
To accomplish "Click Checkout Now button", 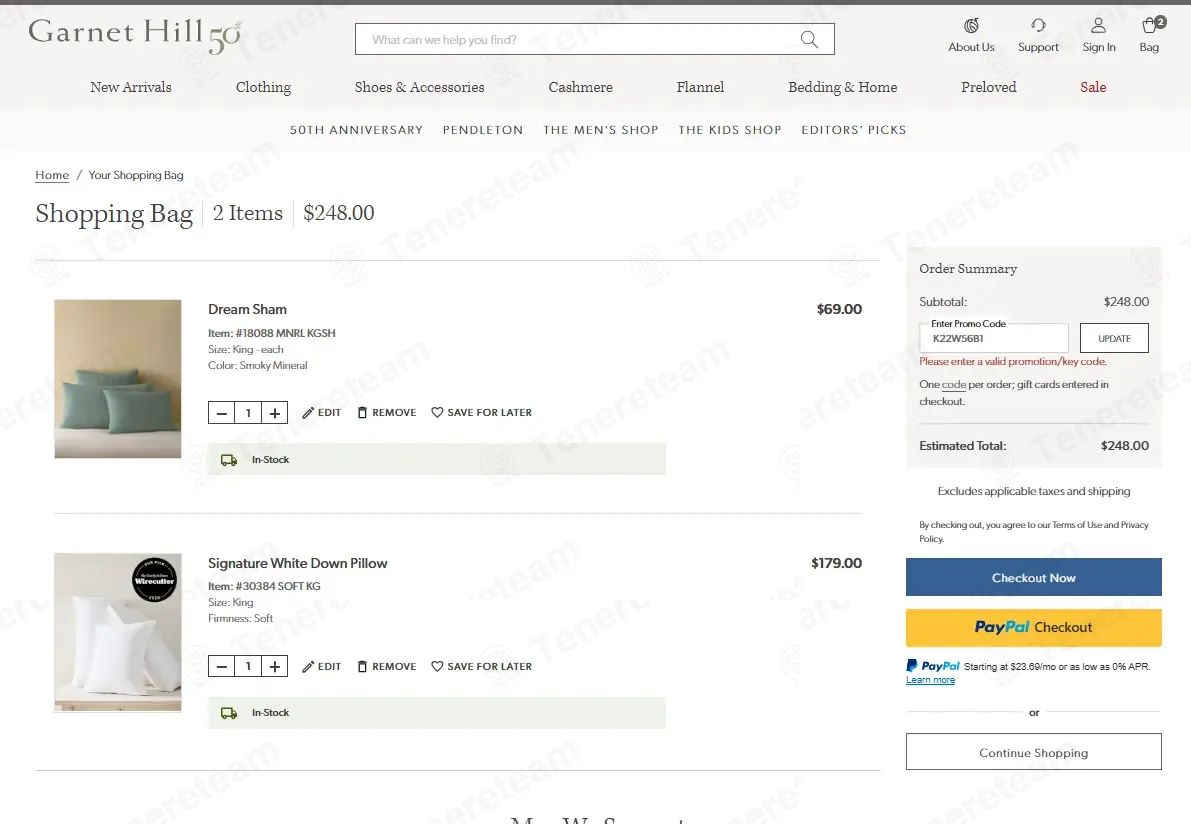I will pyautogui.click(x=1034, y=578).
